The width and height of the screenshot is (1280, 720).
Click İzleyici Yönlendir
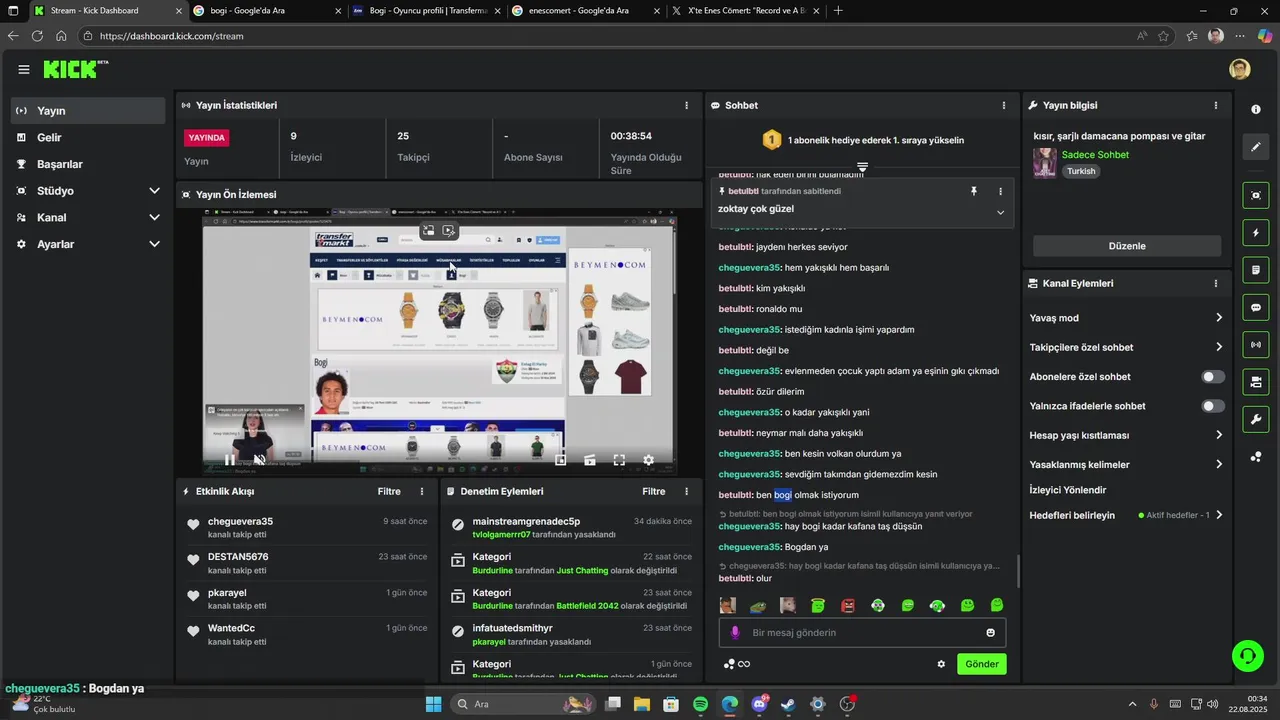pyautogui.click(x=1068, y=490)
